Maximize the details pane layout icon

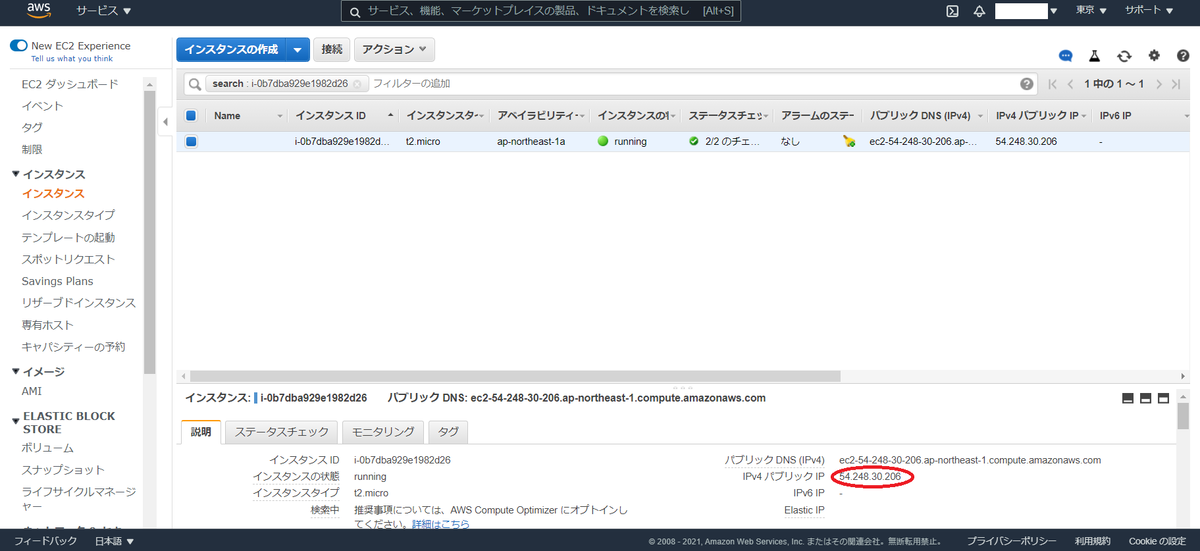coord(1163,398)
